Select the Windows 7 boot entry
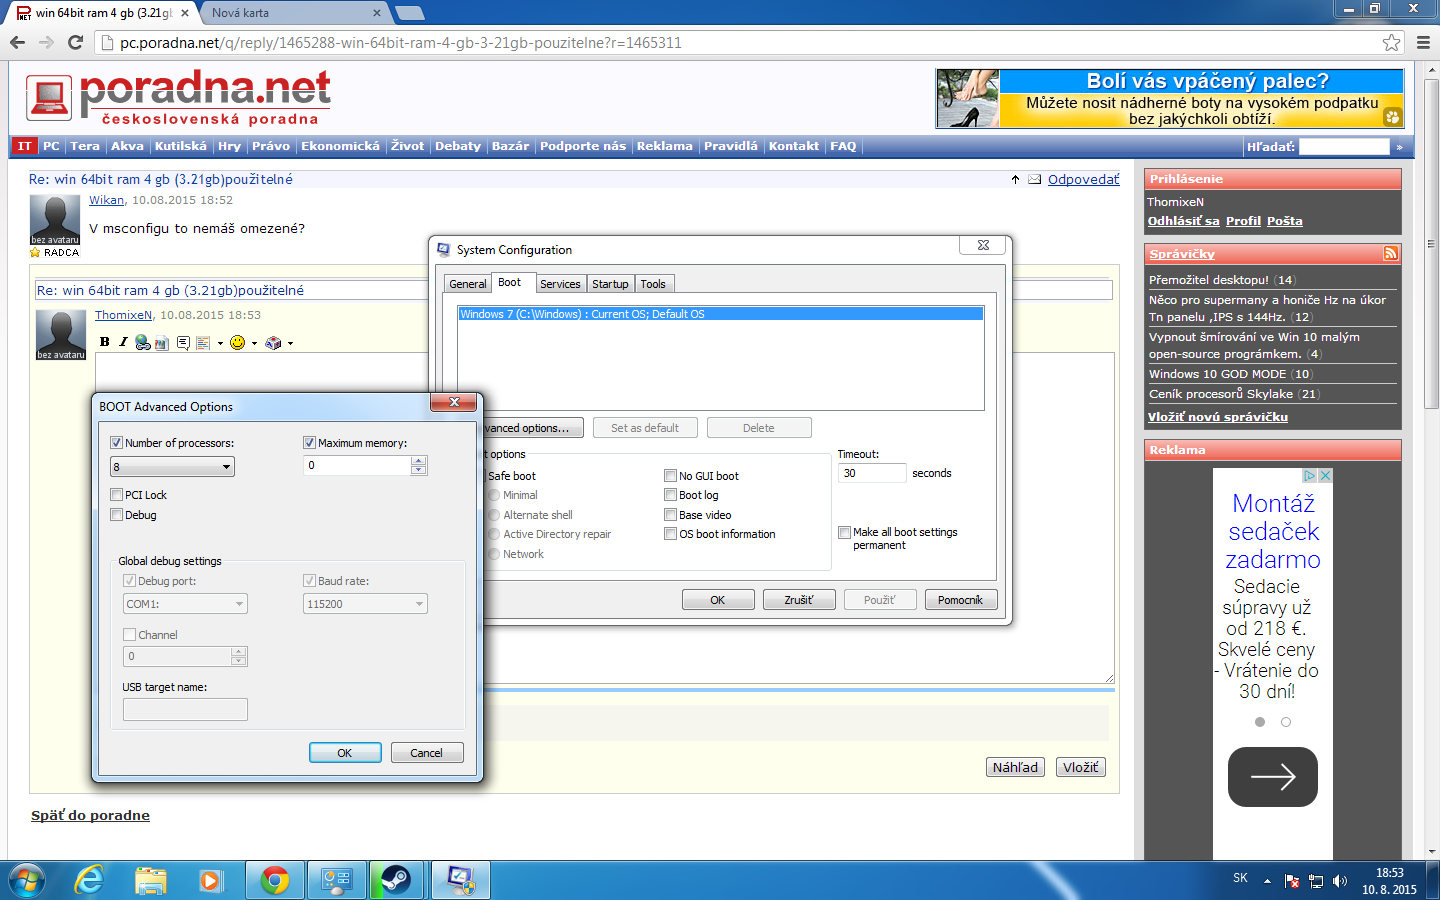This screenshot has width=1440, height=900. coord(720,314)
